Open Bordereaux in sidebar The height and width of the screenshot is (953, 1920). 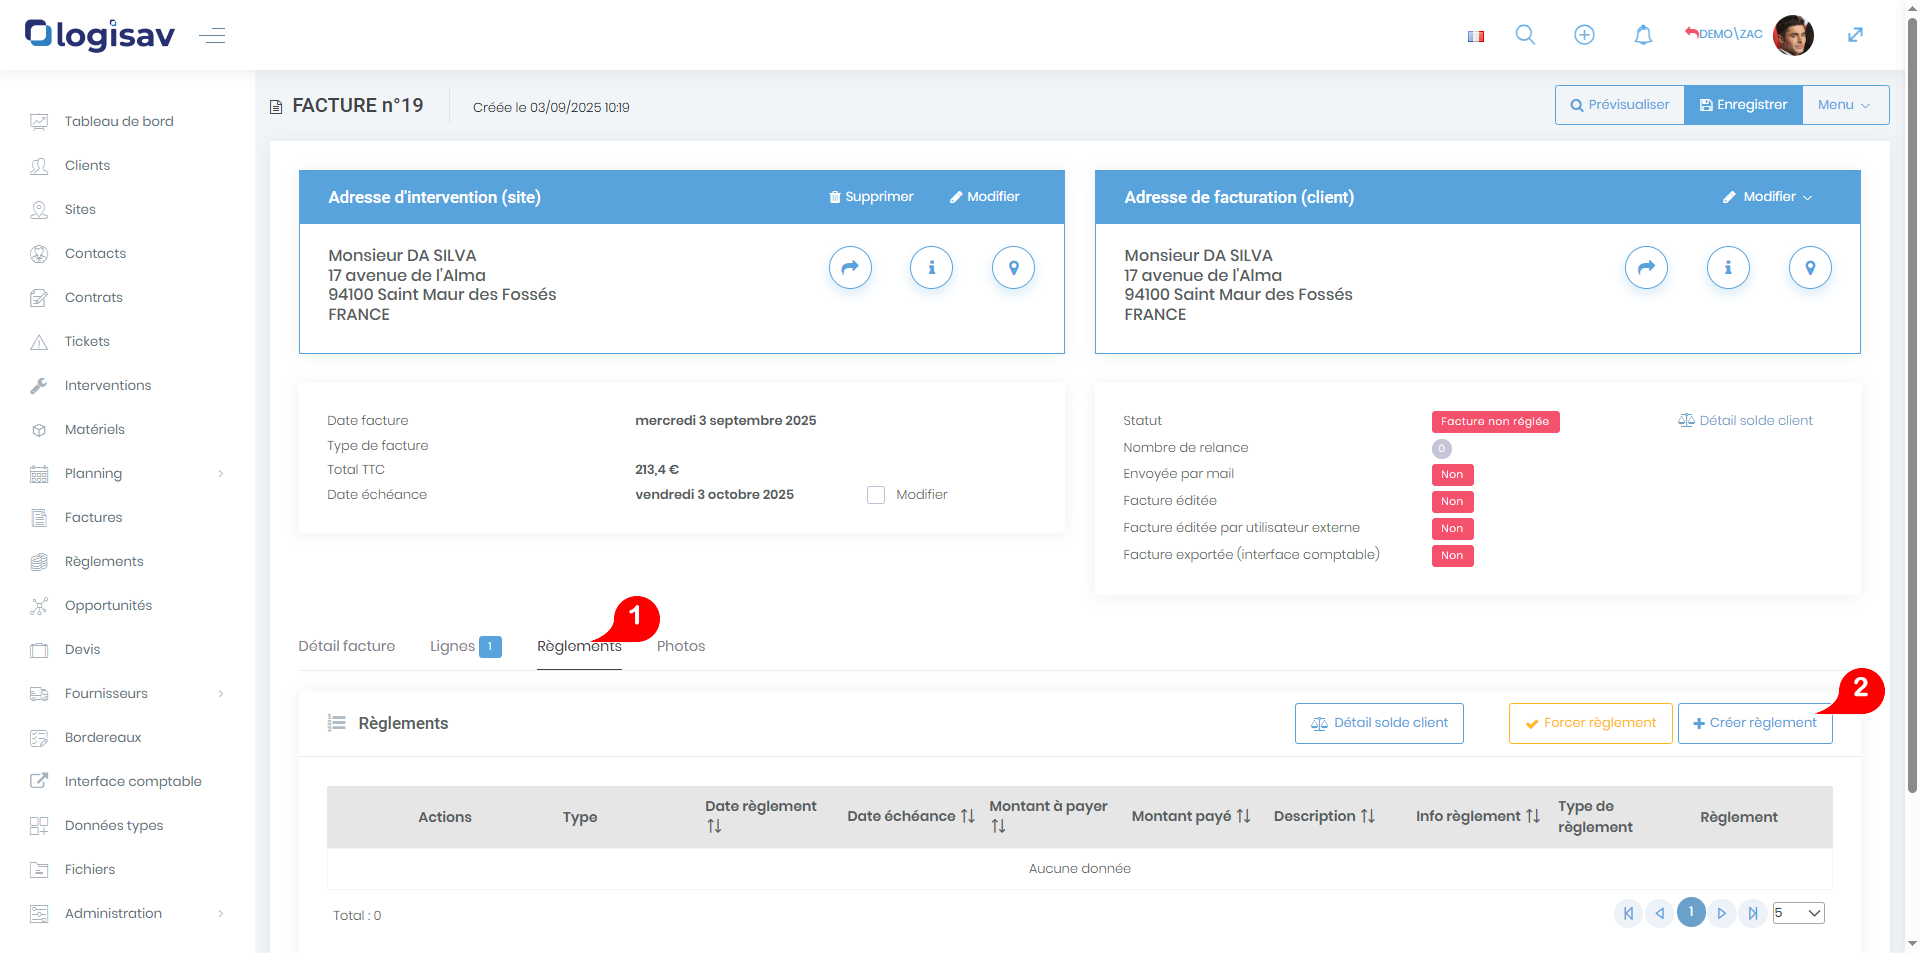click(x=103, y=738)
